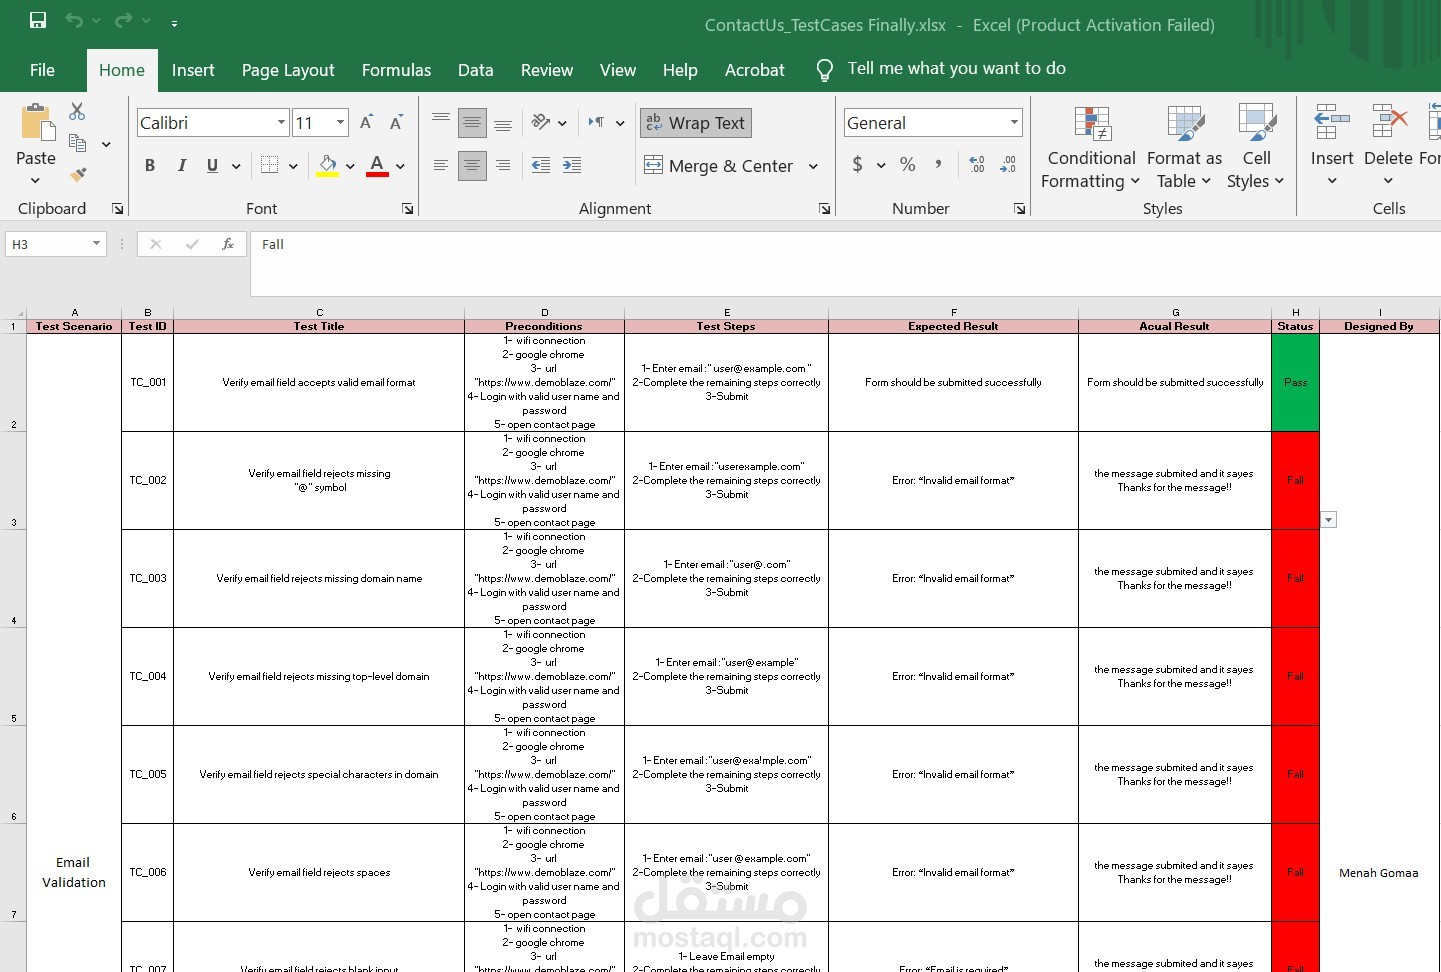Toggle Bold formatting
This screenshot has width=1441, height=972.
point(150,165)
